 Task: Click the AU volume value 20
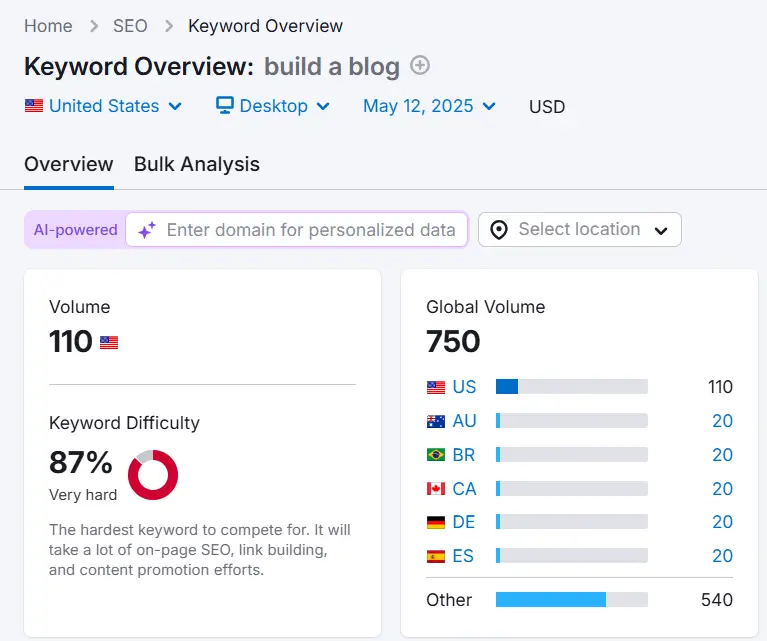[722, 421]
